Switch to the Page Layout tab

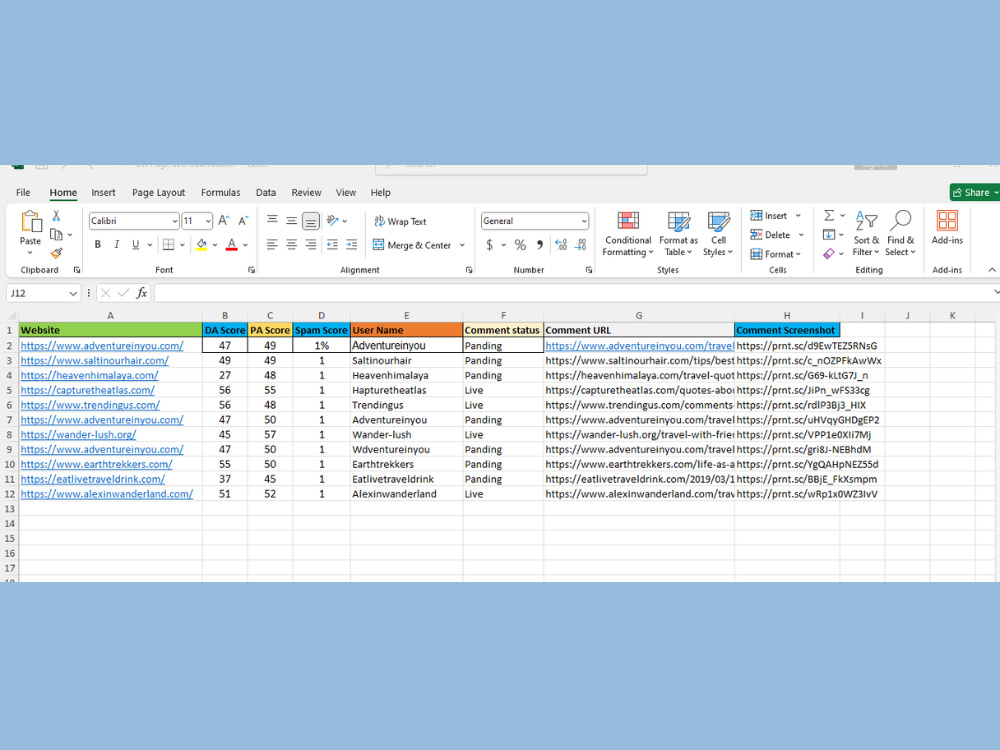[x=158, y=193]
